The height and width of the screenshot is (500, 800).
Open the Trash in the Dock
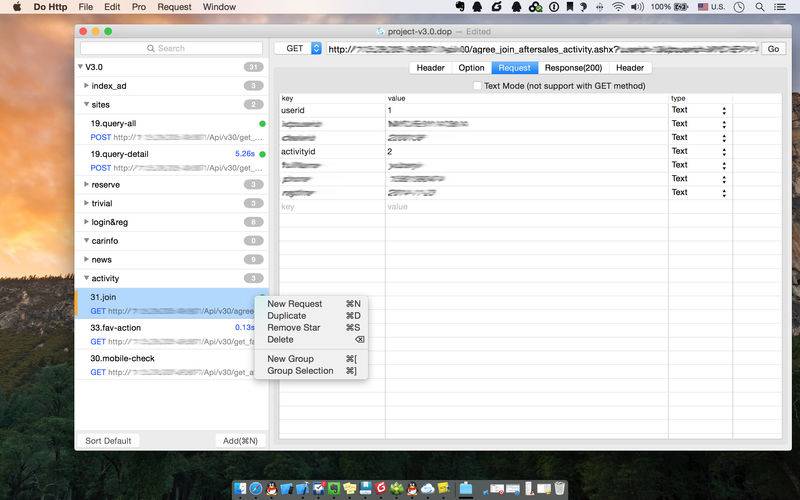(561, 488)
